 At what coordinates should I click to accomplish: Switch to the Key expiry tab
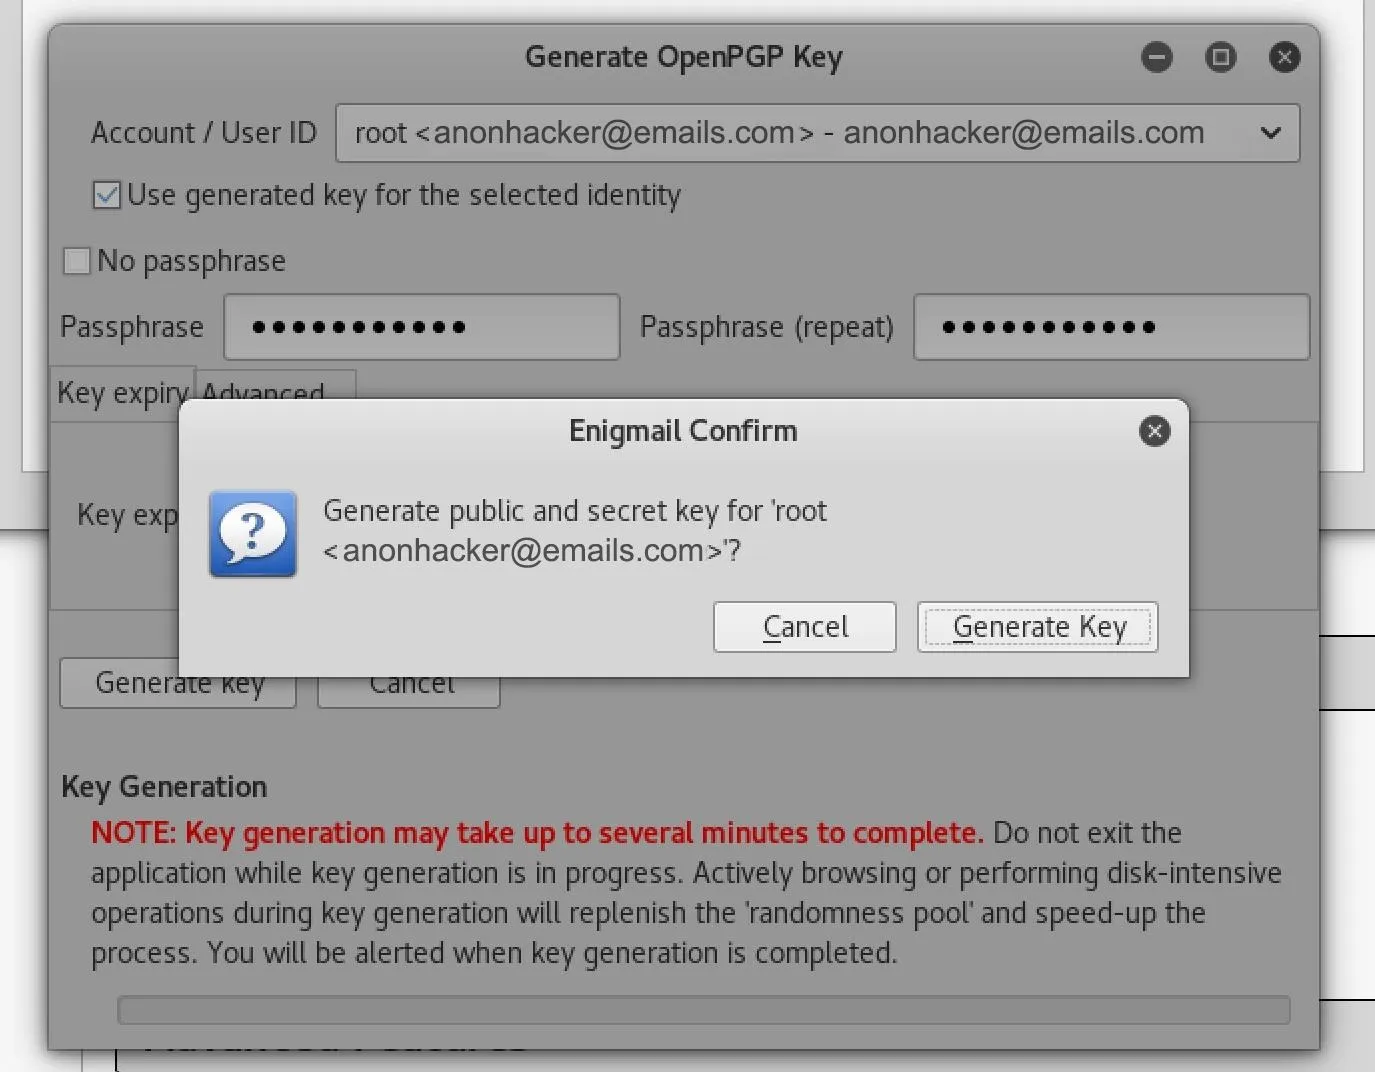tap(122, 393)
